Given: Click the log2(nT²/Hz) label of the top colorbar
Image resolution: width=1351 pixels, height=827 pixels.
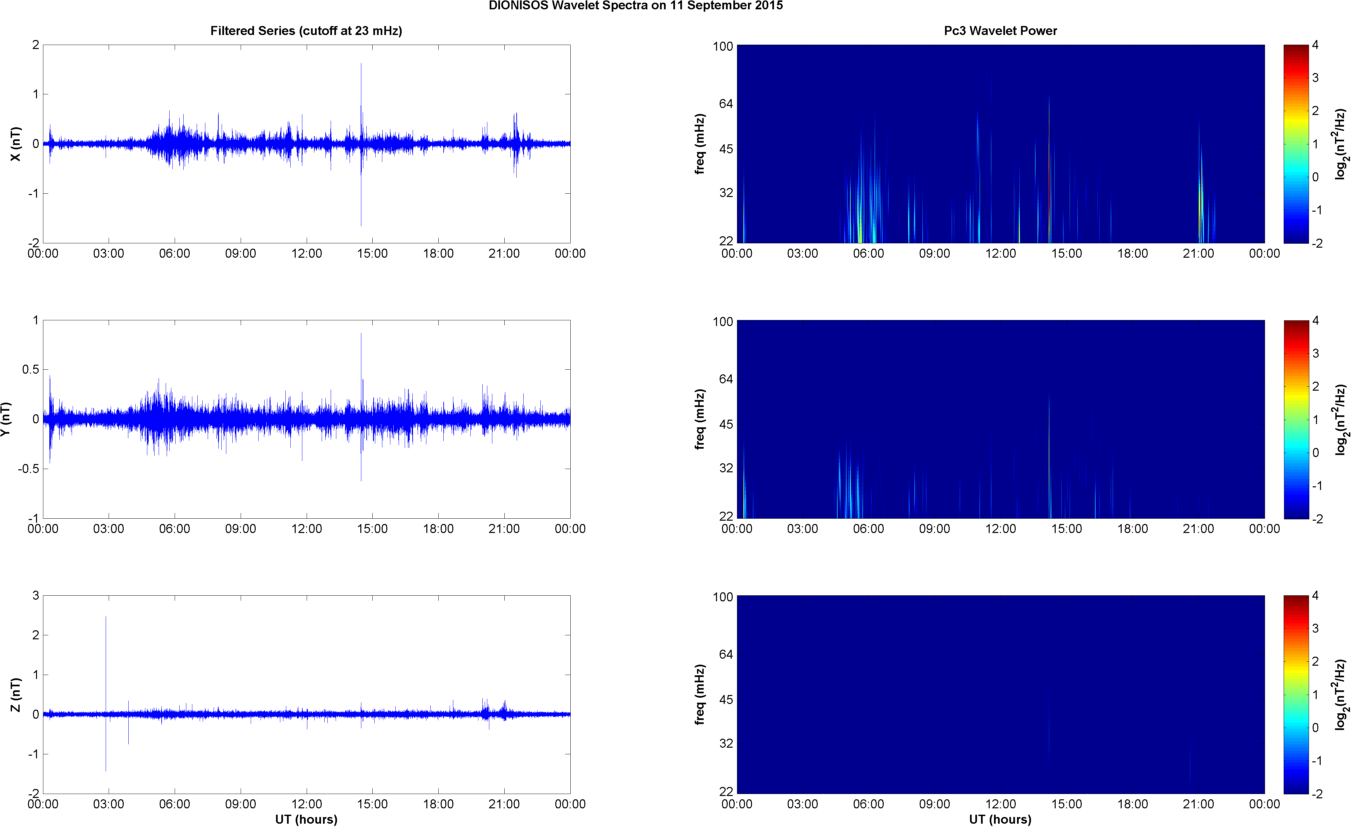Looking at the screenshot, I should coord(1342,144).
